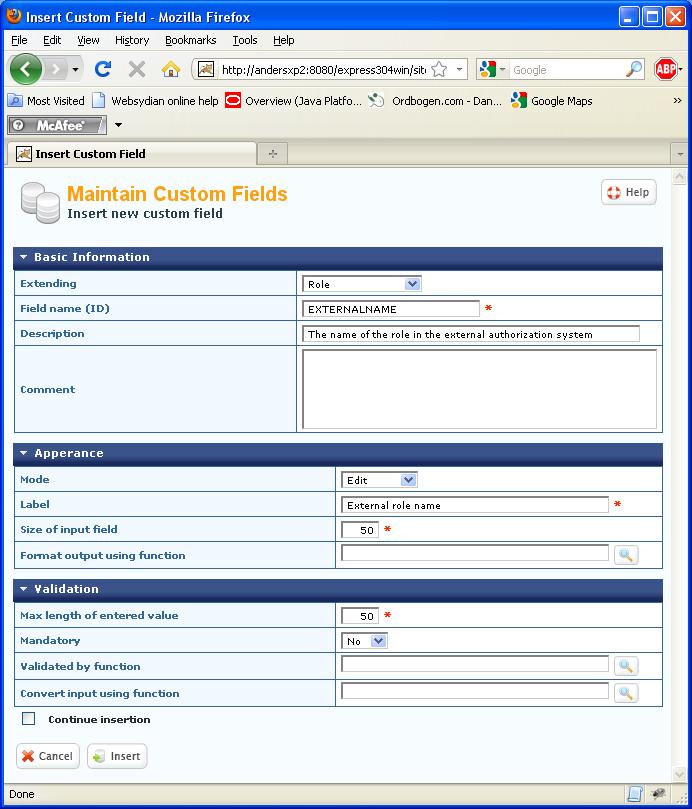Collapse the Validation section
Screen dimensions: 692x809
point(23,589)
